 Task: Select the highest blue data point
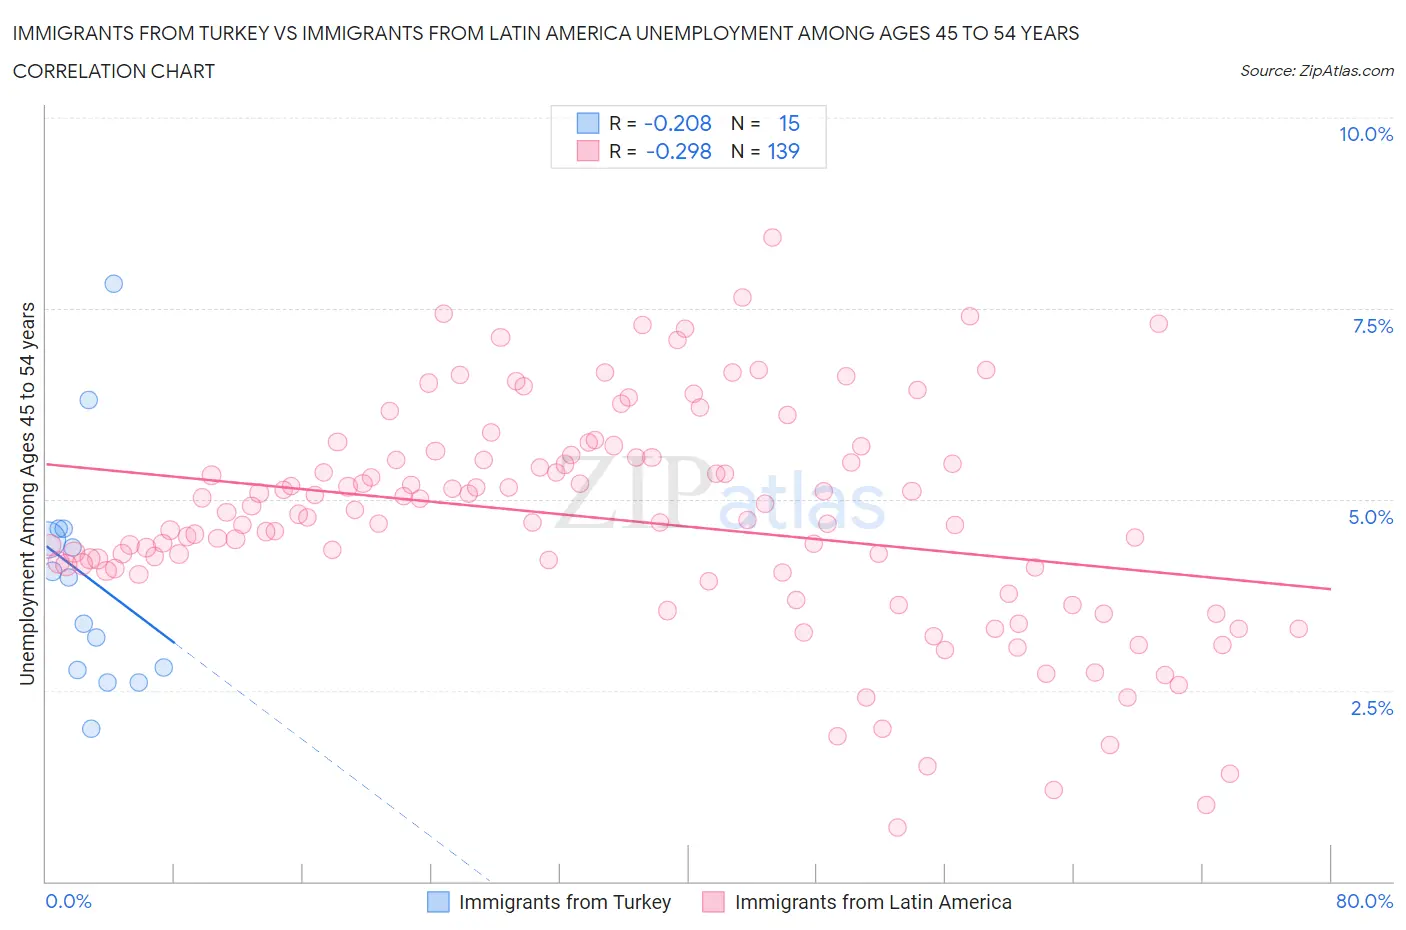[x=114, y=284]
